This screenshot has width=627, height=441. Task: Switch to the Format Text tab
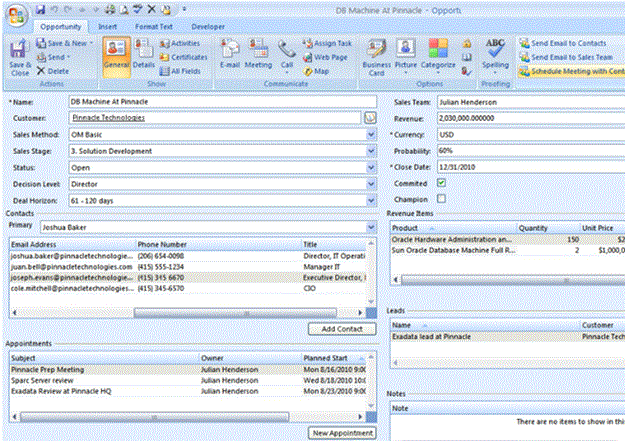pyautogui.click(x=154, y=27)
